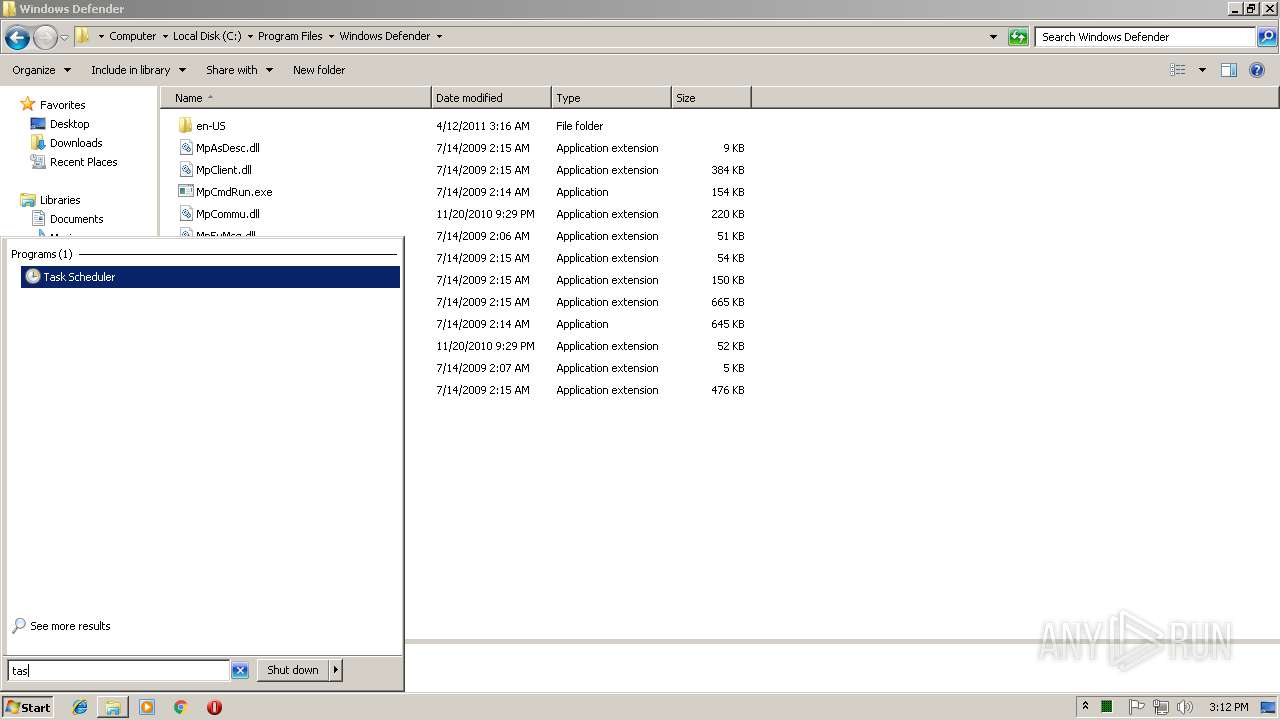
Task: Open address bar history dropdown
Action: [x=993, y=37]
